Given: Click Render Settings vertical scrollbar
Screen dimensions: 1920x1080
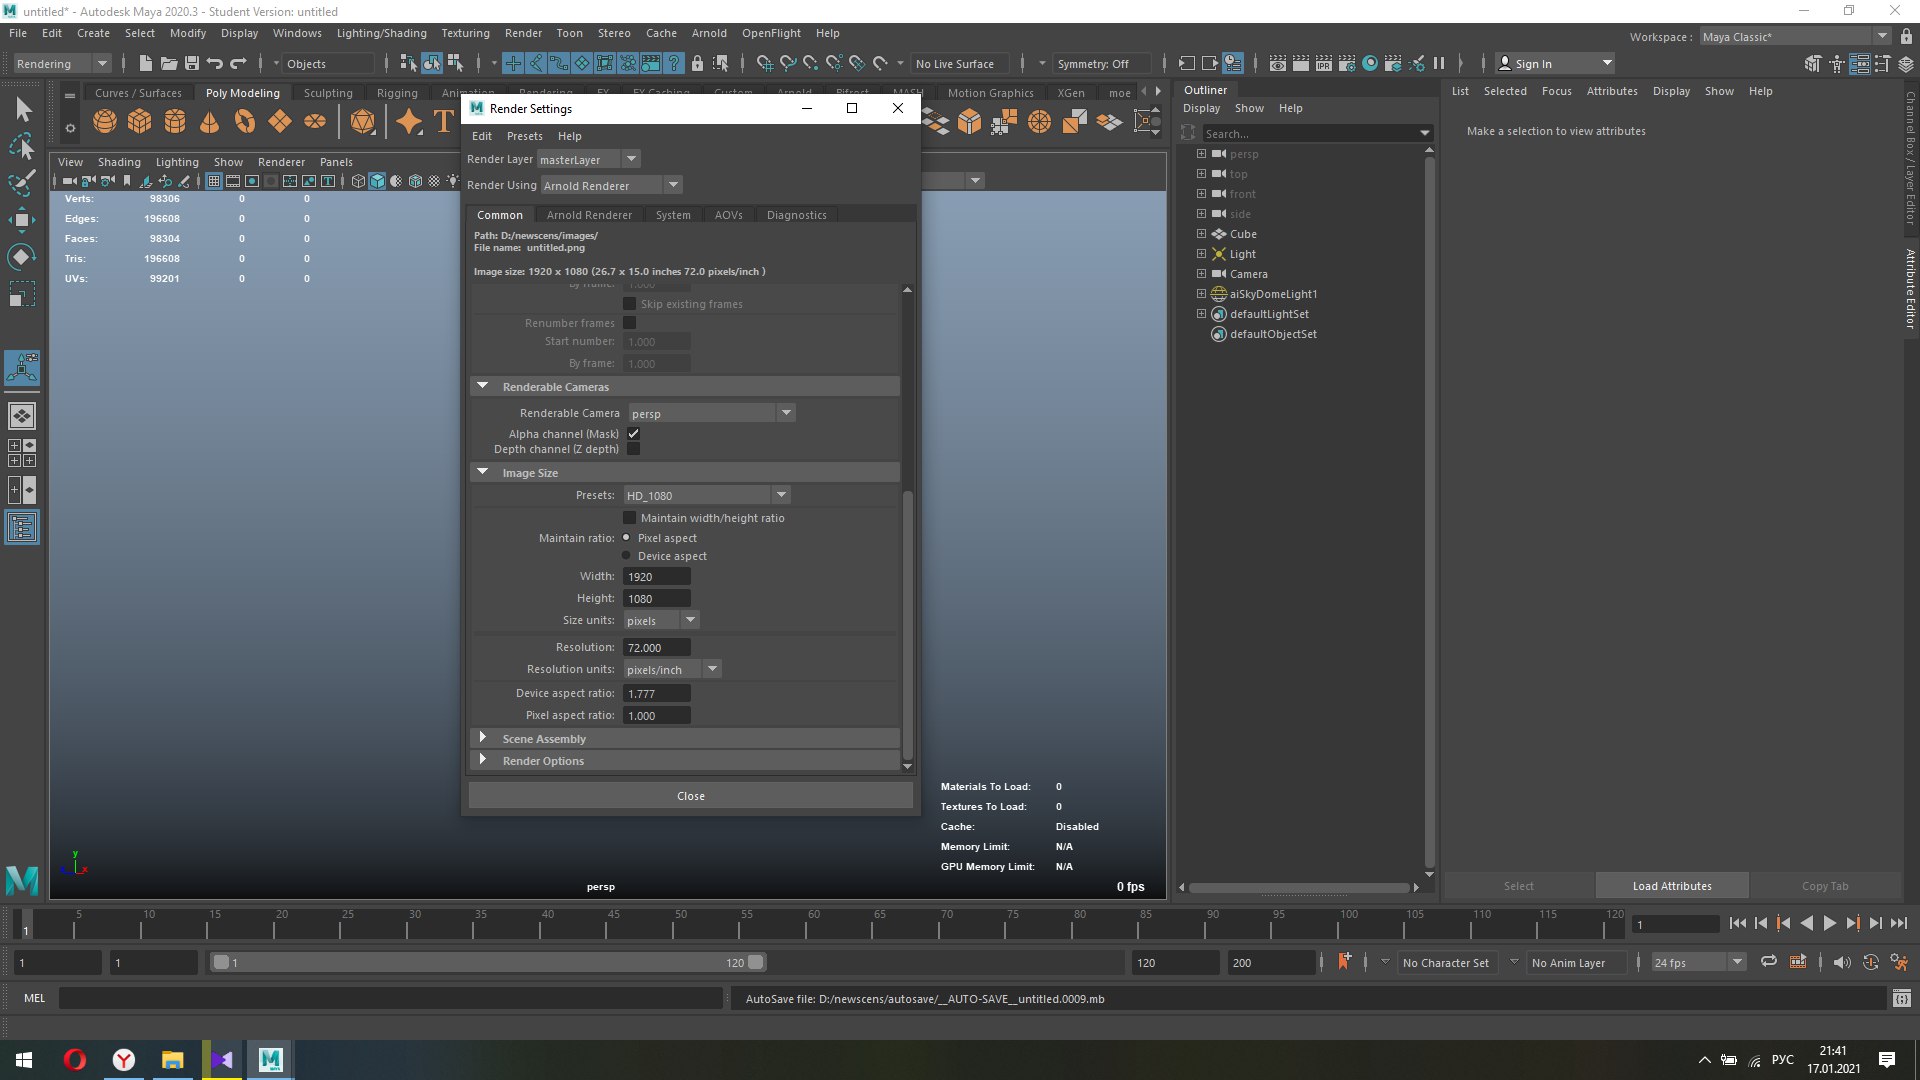Looking at the screenshot, I should tap(907, 625).
